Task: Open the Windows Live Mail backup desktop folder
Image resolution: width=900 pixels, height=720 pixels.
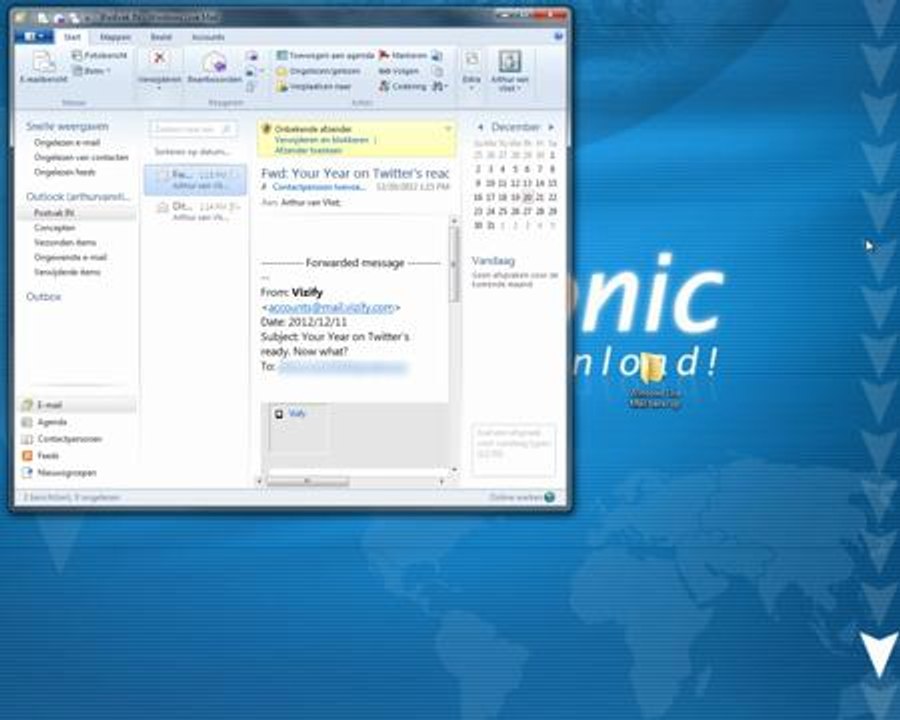Action: pos(654,380)
